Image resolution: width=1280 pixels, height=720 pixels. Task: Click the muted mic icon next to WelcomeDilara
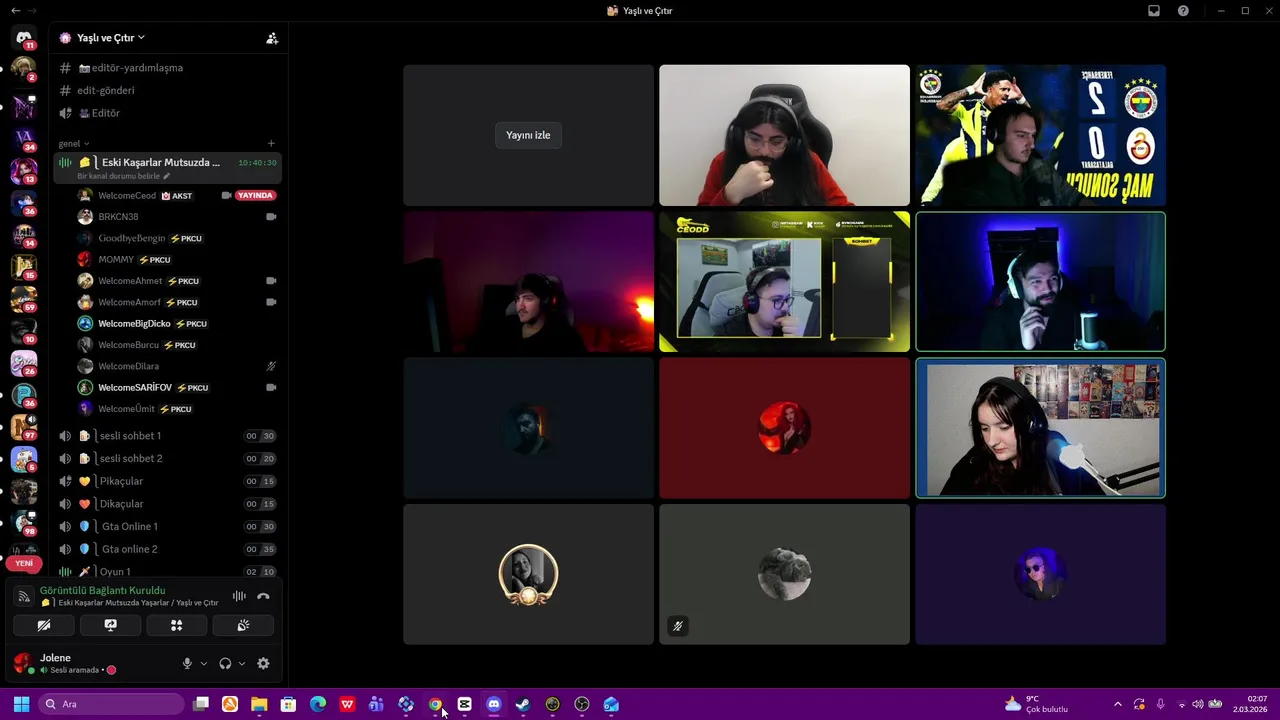[x=271, y=366]
